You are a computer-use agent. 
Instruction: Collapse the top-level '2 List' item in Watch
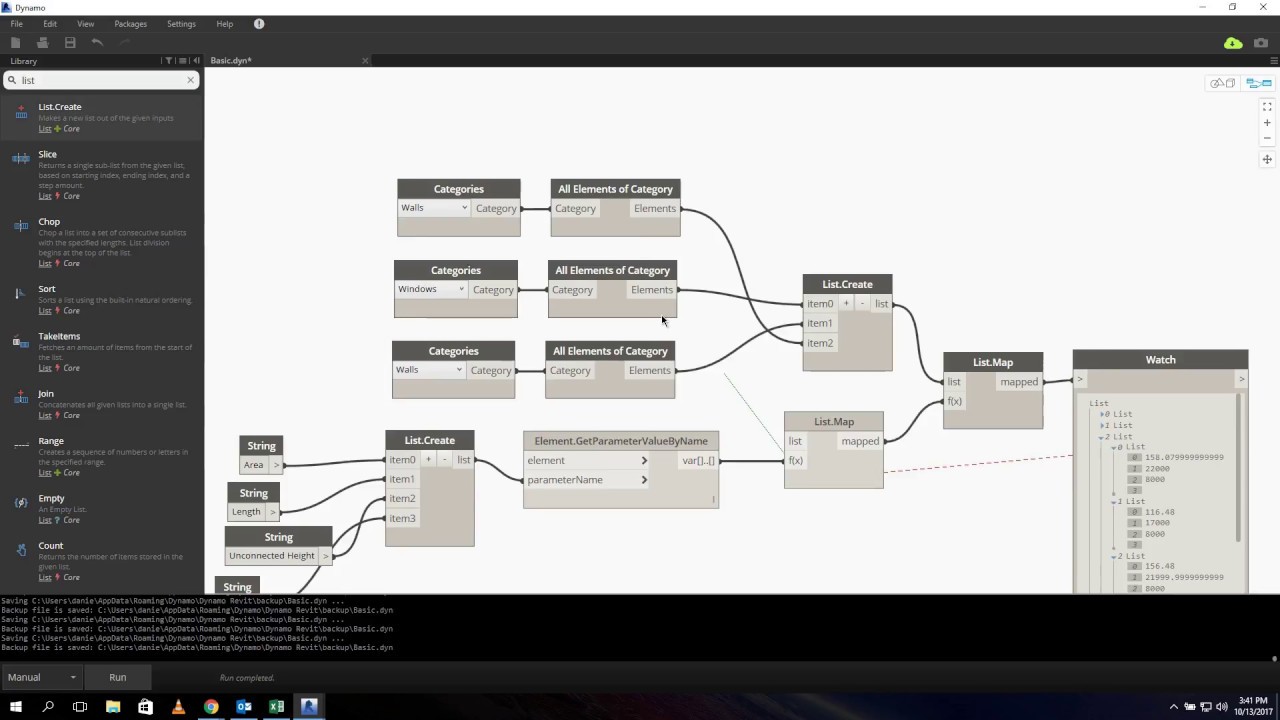[1103, 437]
